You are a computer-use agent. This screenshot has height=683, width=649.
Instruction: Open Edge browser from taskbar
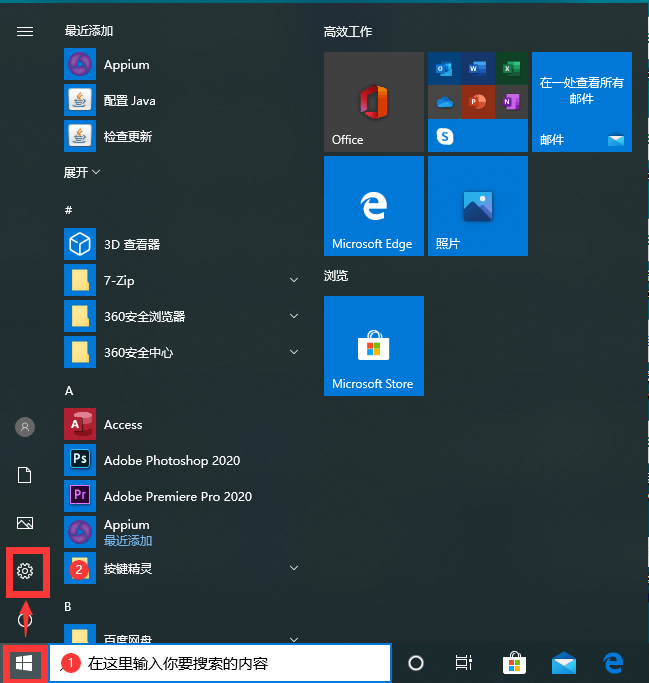tap(613, 663)
